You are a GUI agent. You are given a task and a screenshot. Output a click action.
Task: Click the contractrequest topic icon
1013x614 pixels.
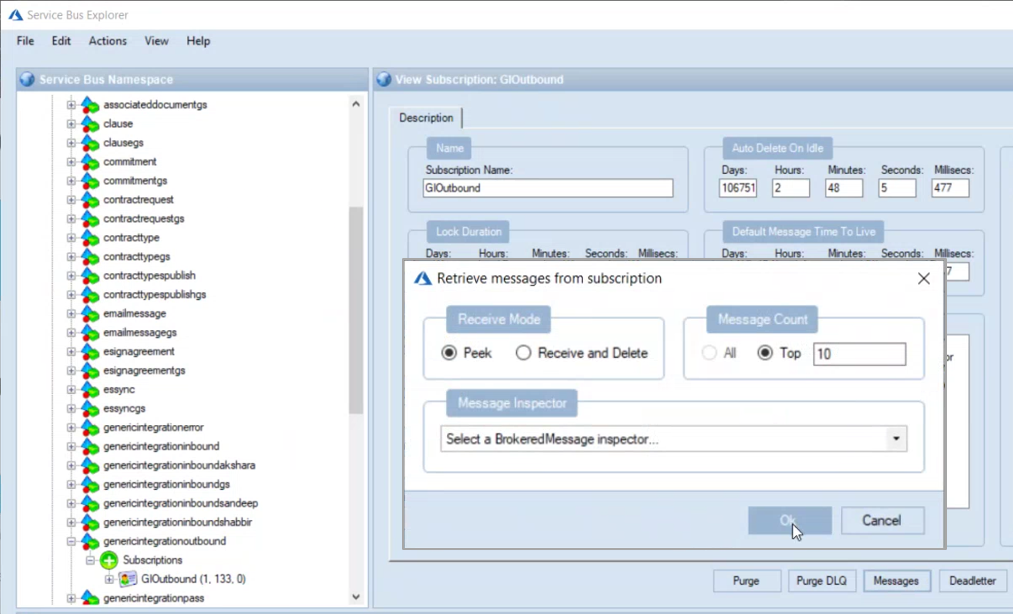(x=90, y=199)
